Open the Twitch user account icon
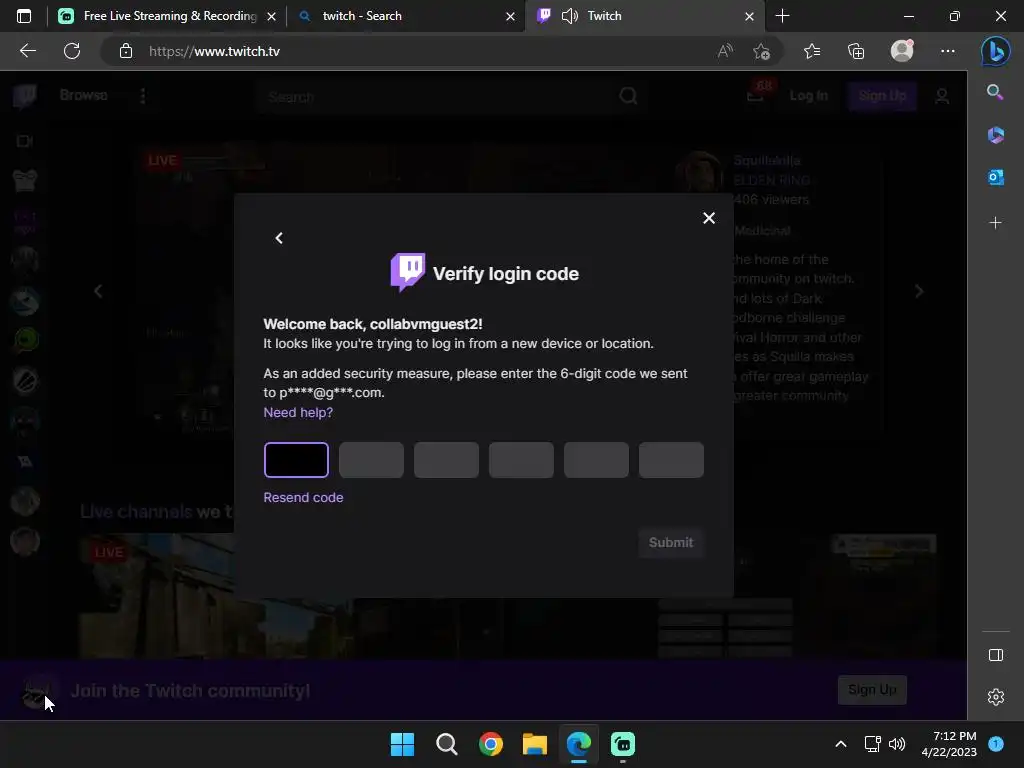This screenshot has height=768, width=1024. point(941,97)
